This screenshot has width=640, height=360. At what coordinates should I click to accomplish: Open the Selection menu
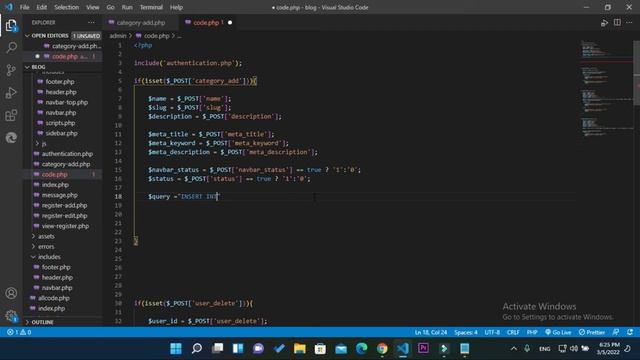click(x=67, y=7)
